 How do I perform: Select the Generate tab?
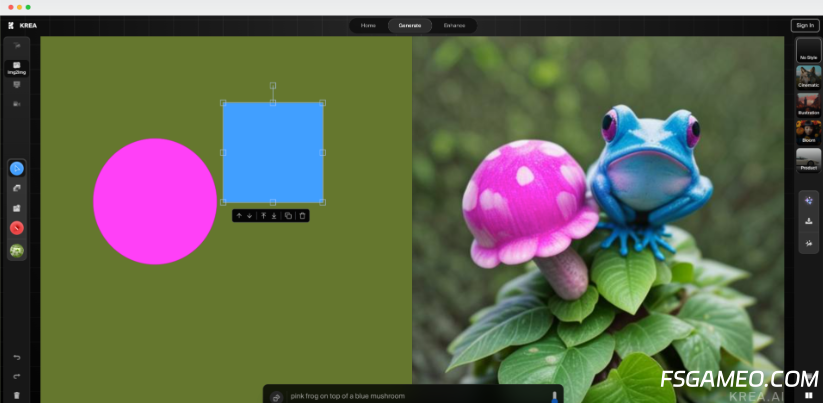[x=410, y=25]
